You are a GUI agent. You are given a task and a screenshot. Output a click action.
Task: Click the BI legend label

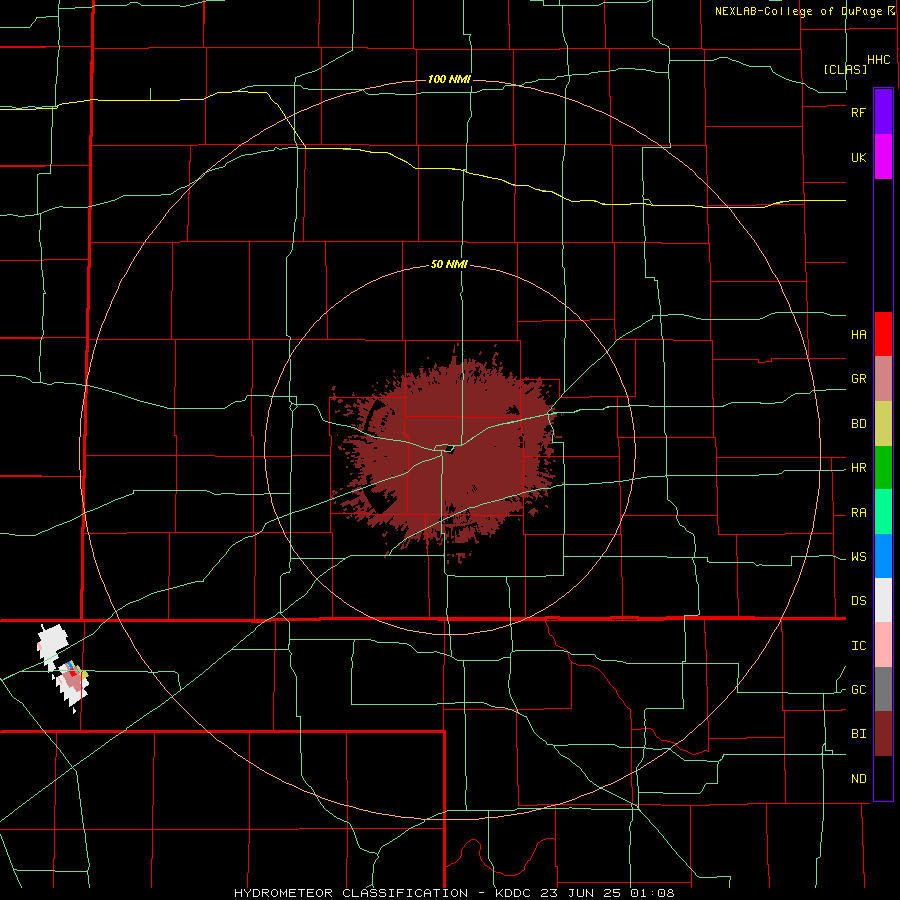(859, 734)
